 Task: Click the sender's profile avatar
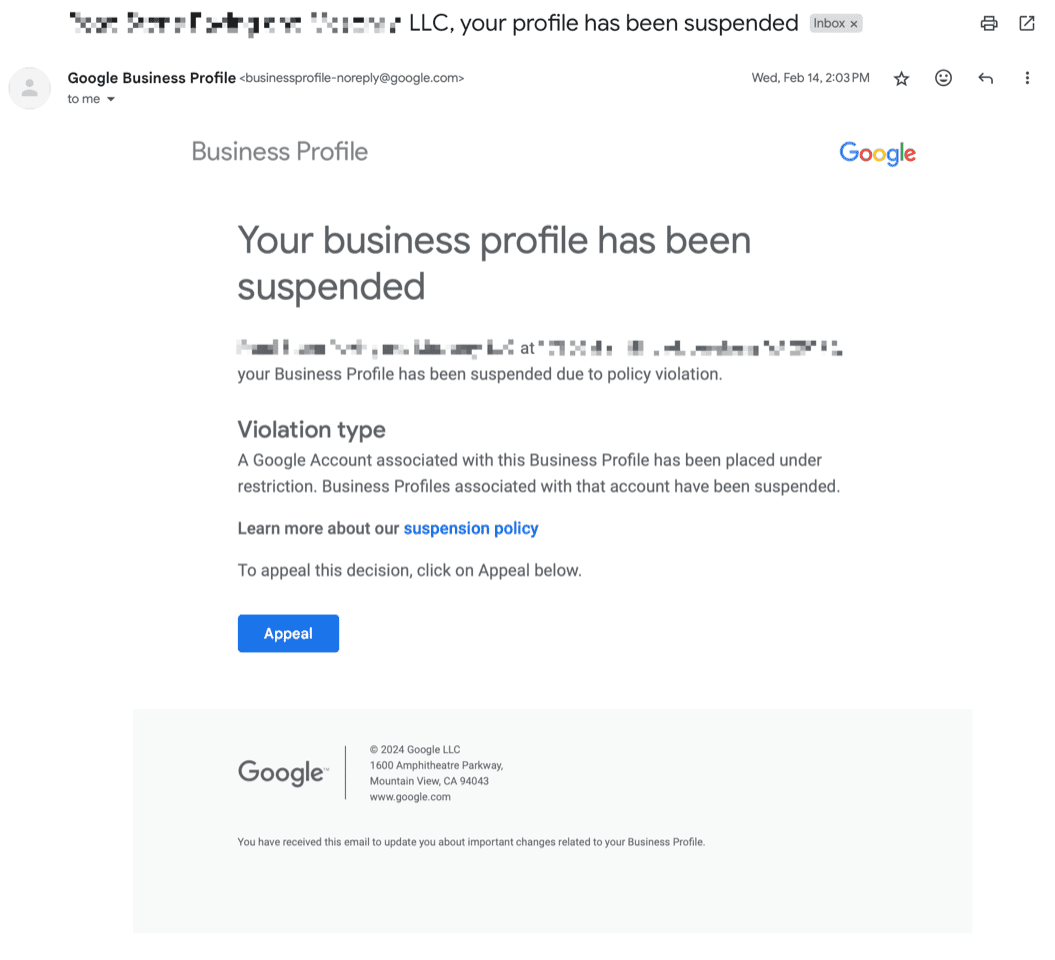click(30, 88)
